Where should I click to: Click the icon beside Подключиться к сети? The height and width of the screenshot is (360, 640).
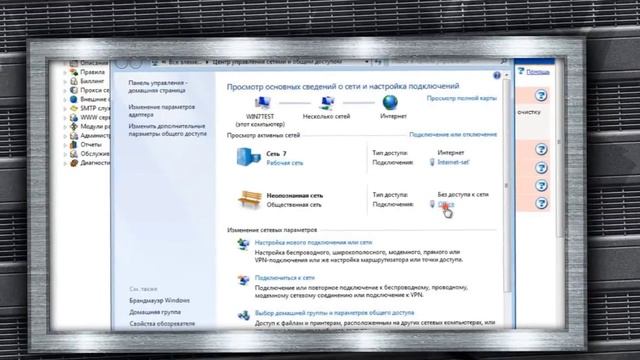click(x=243, y=280)
